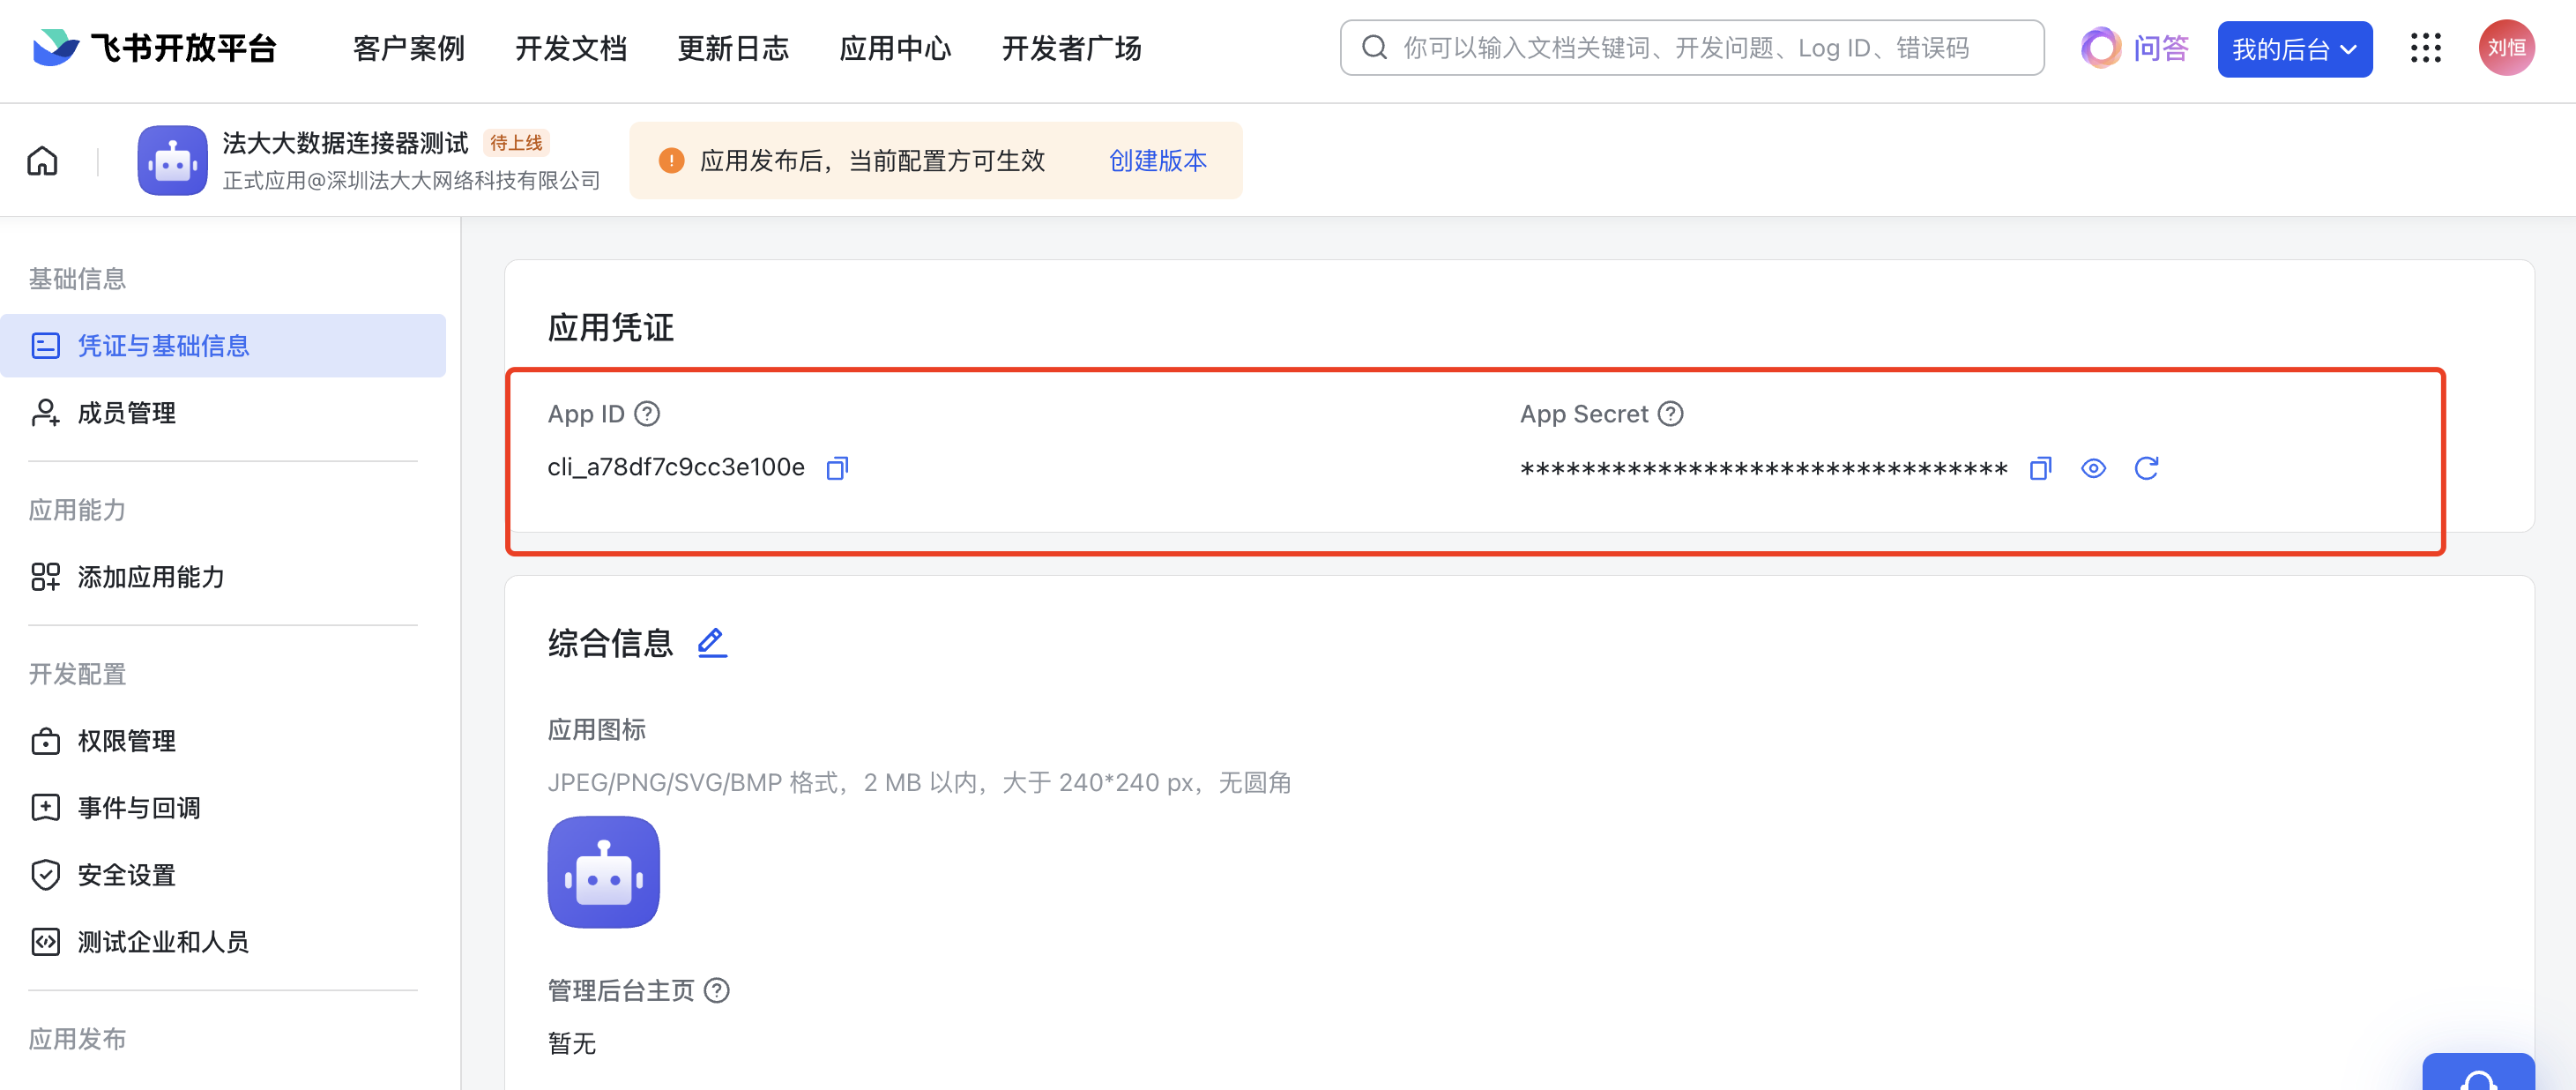Open 应用中心 in top nav
Viewport: 2576px width, 1090px height.
(x=895, y=48)
